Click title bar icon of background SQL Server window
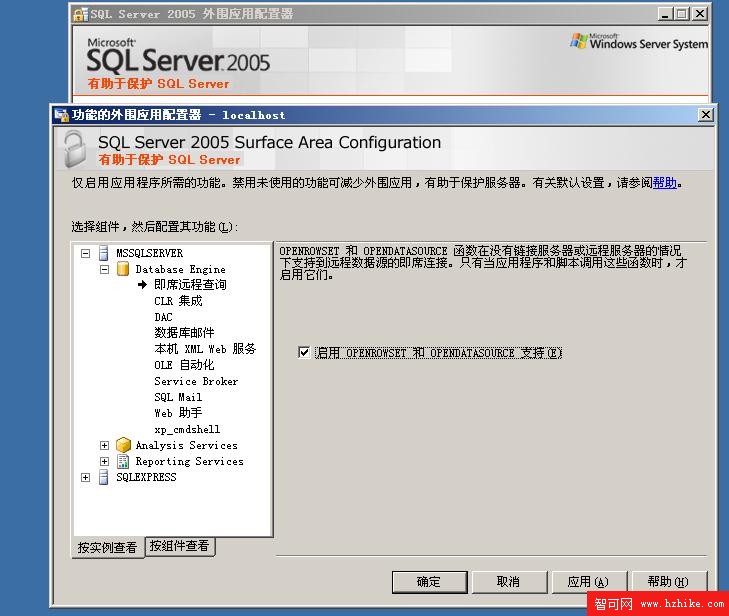This screenshot has height=616, width=729. point(80,14)
